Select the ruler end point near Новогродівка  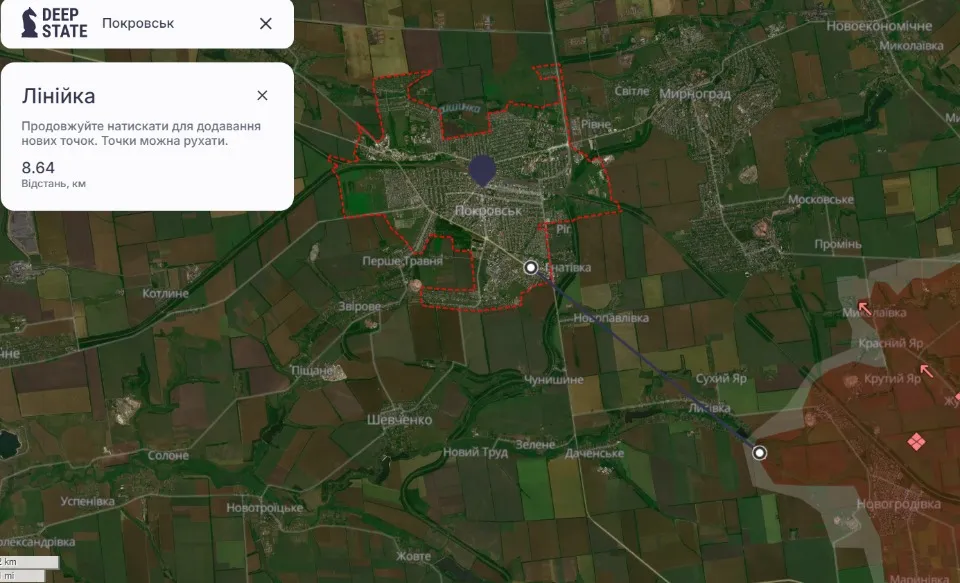pyautogui.click(x=759, y=453)
